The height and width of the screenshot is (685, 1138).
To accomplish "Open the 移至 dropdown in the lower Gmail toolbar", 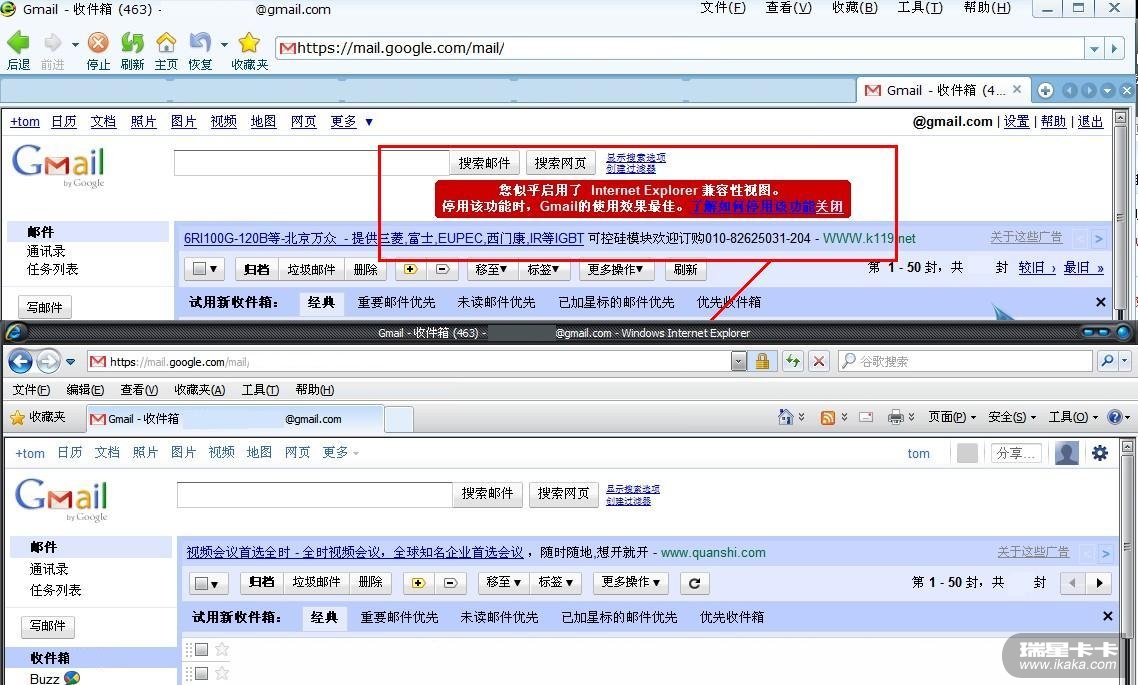I will coord(504,582).
